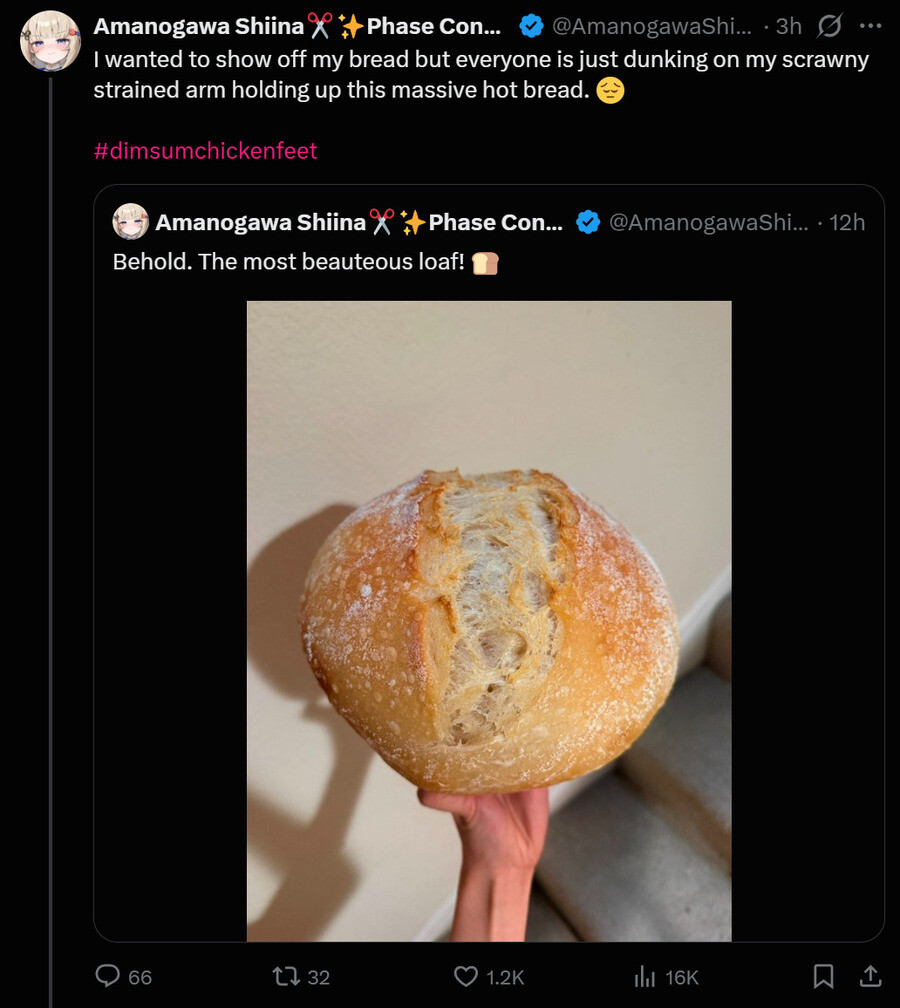
Task: View post analytics via bar chart icon
Action: pyautogui.click(x=644, y=977)
